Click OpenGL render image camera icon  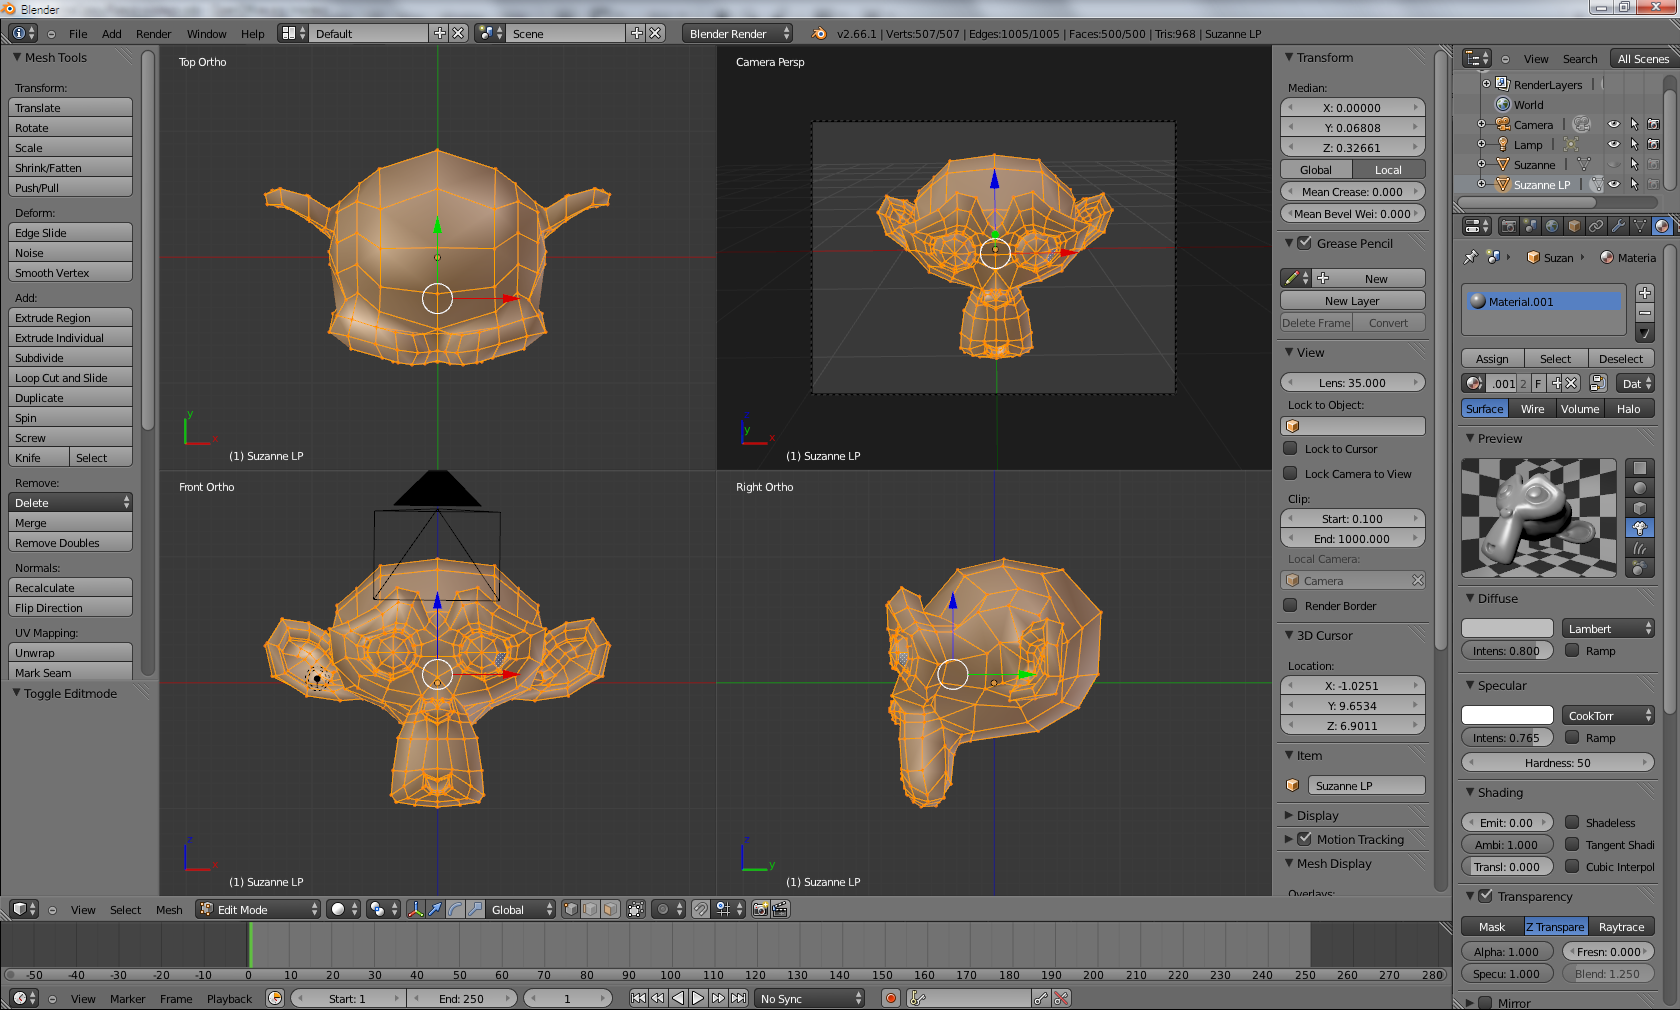761,909
